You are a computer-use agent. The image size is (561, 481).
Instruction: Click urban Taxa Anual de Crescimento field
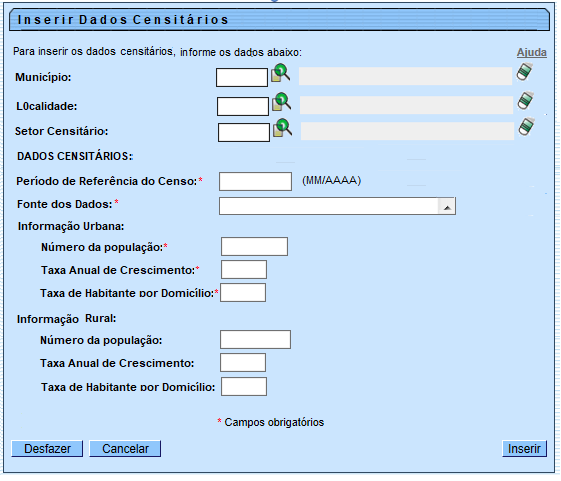tap(244, 269)
